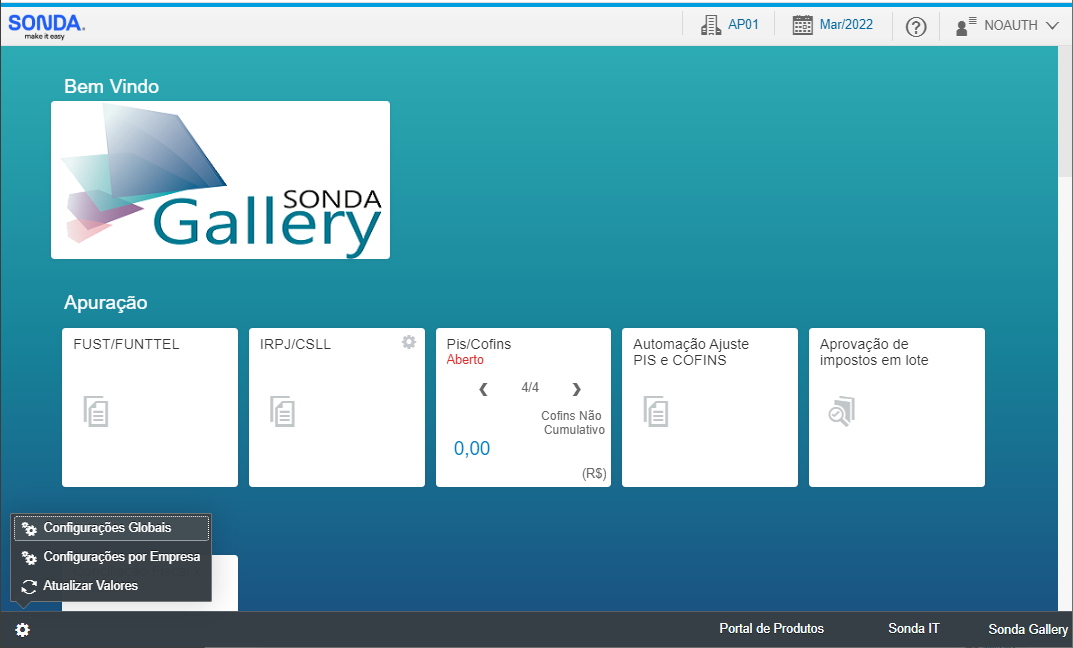Open IRPJ/CSLL tile
This screenshot has width=1073, height=648.
[x=337, y=407]
